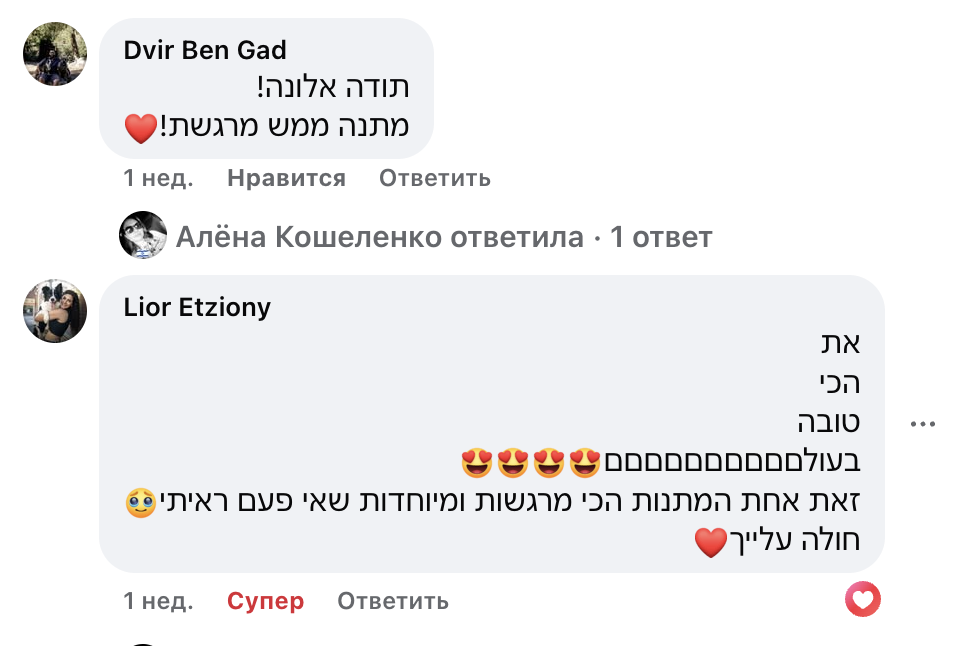
Task: Click the leftmost heart-eyes emoji
Action: point(476,462)
